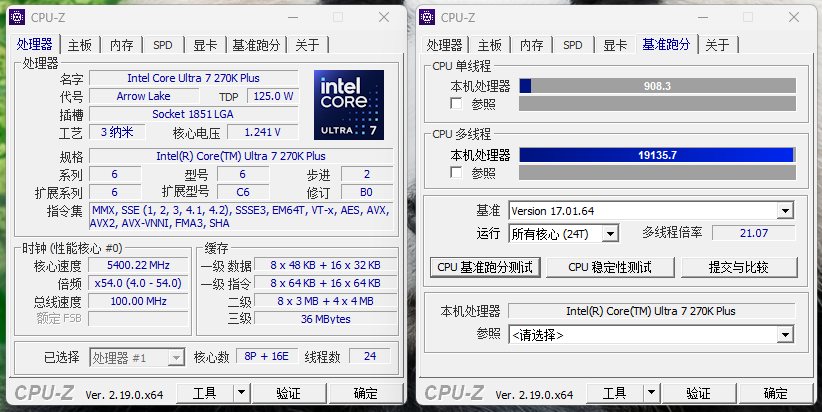Click 核心数 value 8P + 16E
Viewport: 822px width, 412px height.
[266, 356]
